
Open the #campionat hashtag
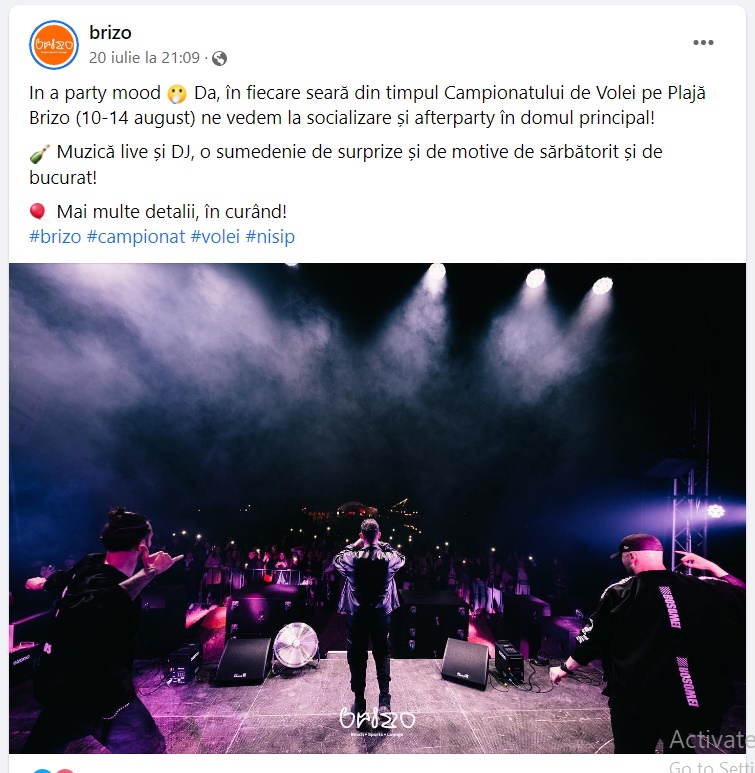(x=136, y=237)
